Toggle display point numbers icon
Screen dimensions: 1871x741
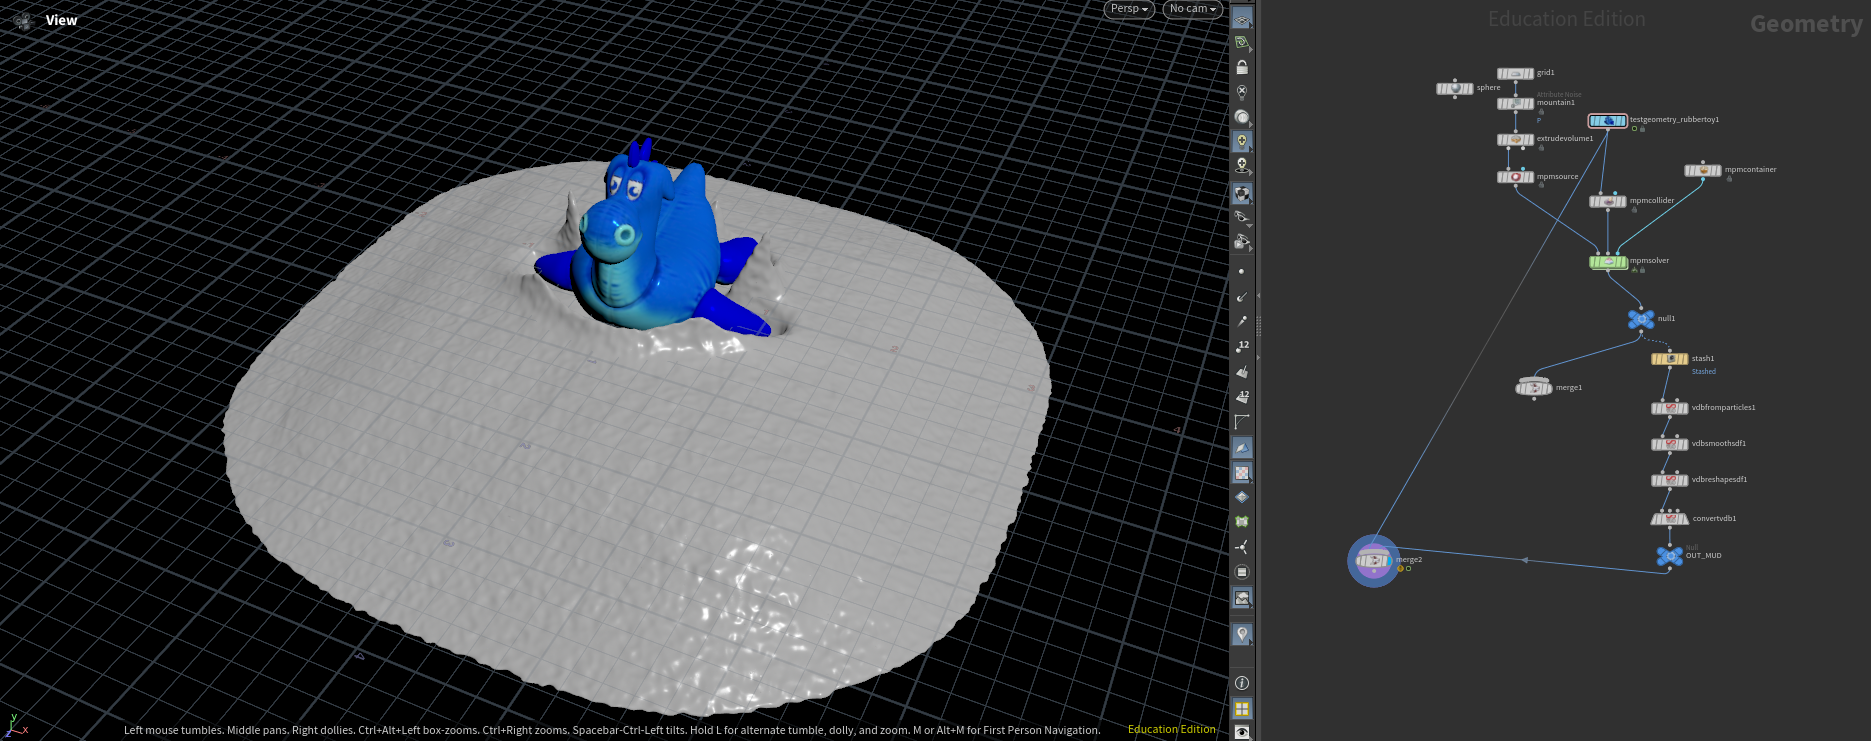[1242, 346]
